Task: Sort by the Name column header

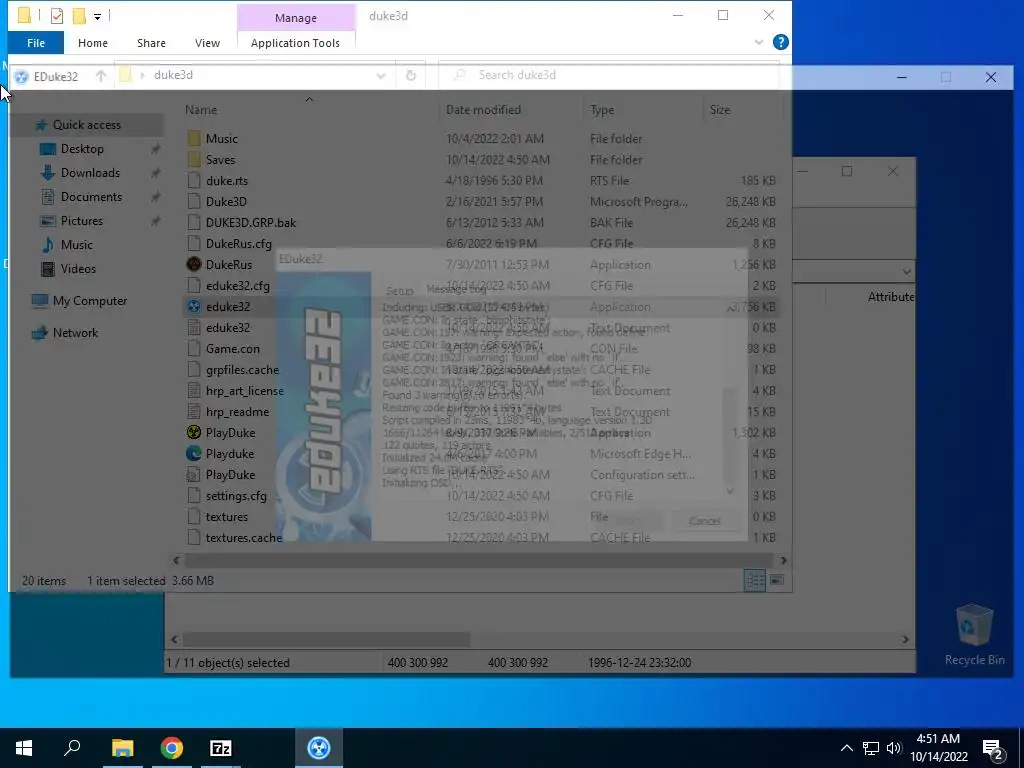Action: tap(200, 110)
